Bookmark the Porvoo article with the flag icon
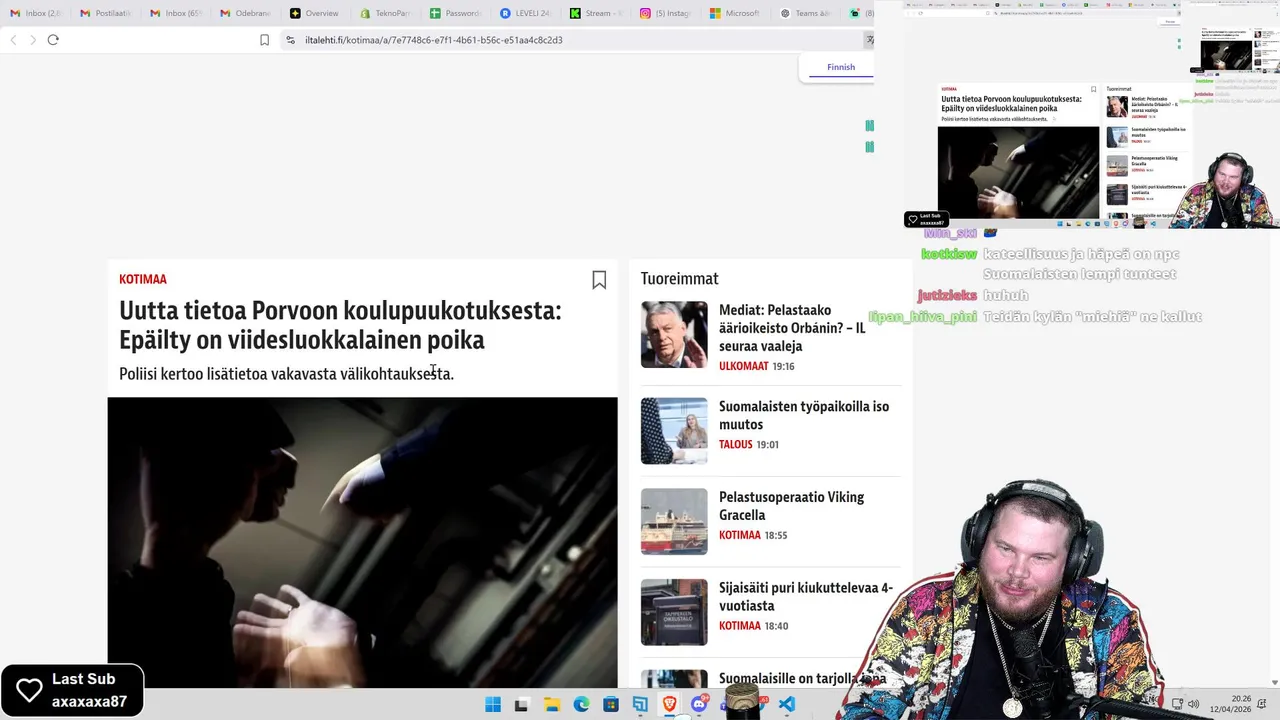 [x=599, y=280]
